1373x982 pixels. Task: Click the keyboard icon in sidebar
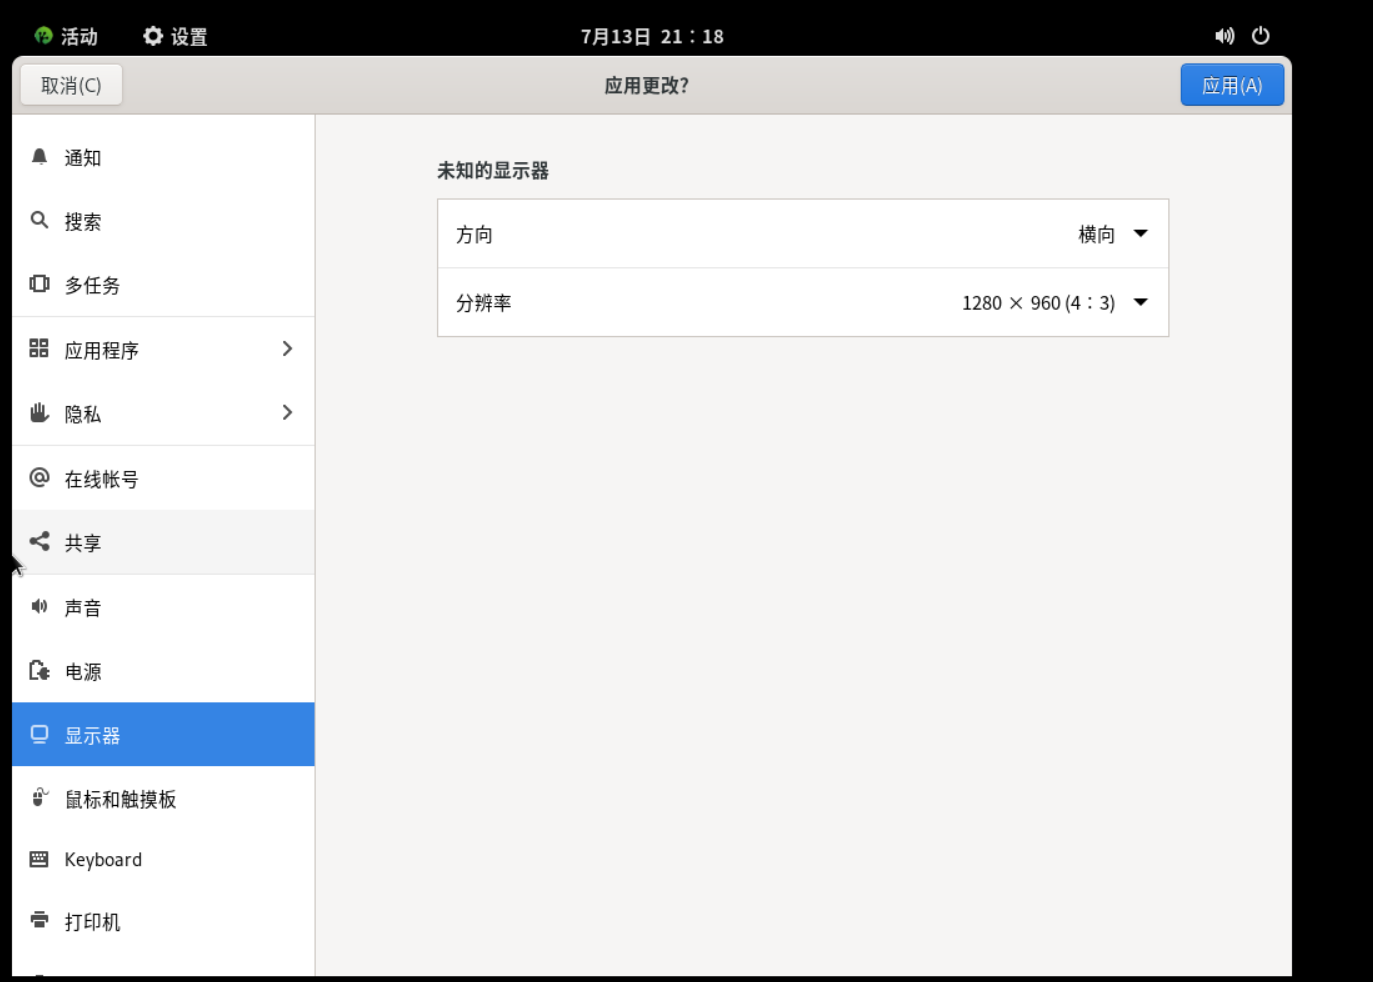[39, 859]
